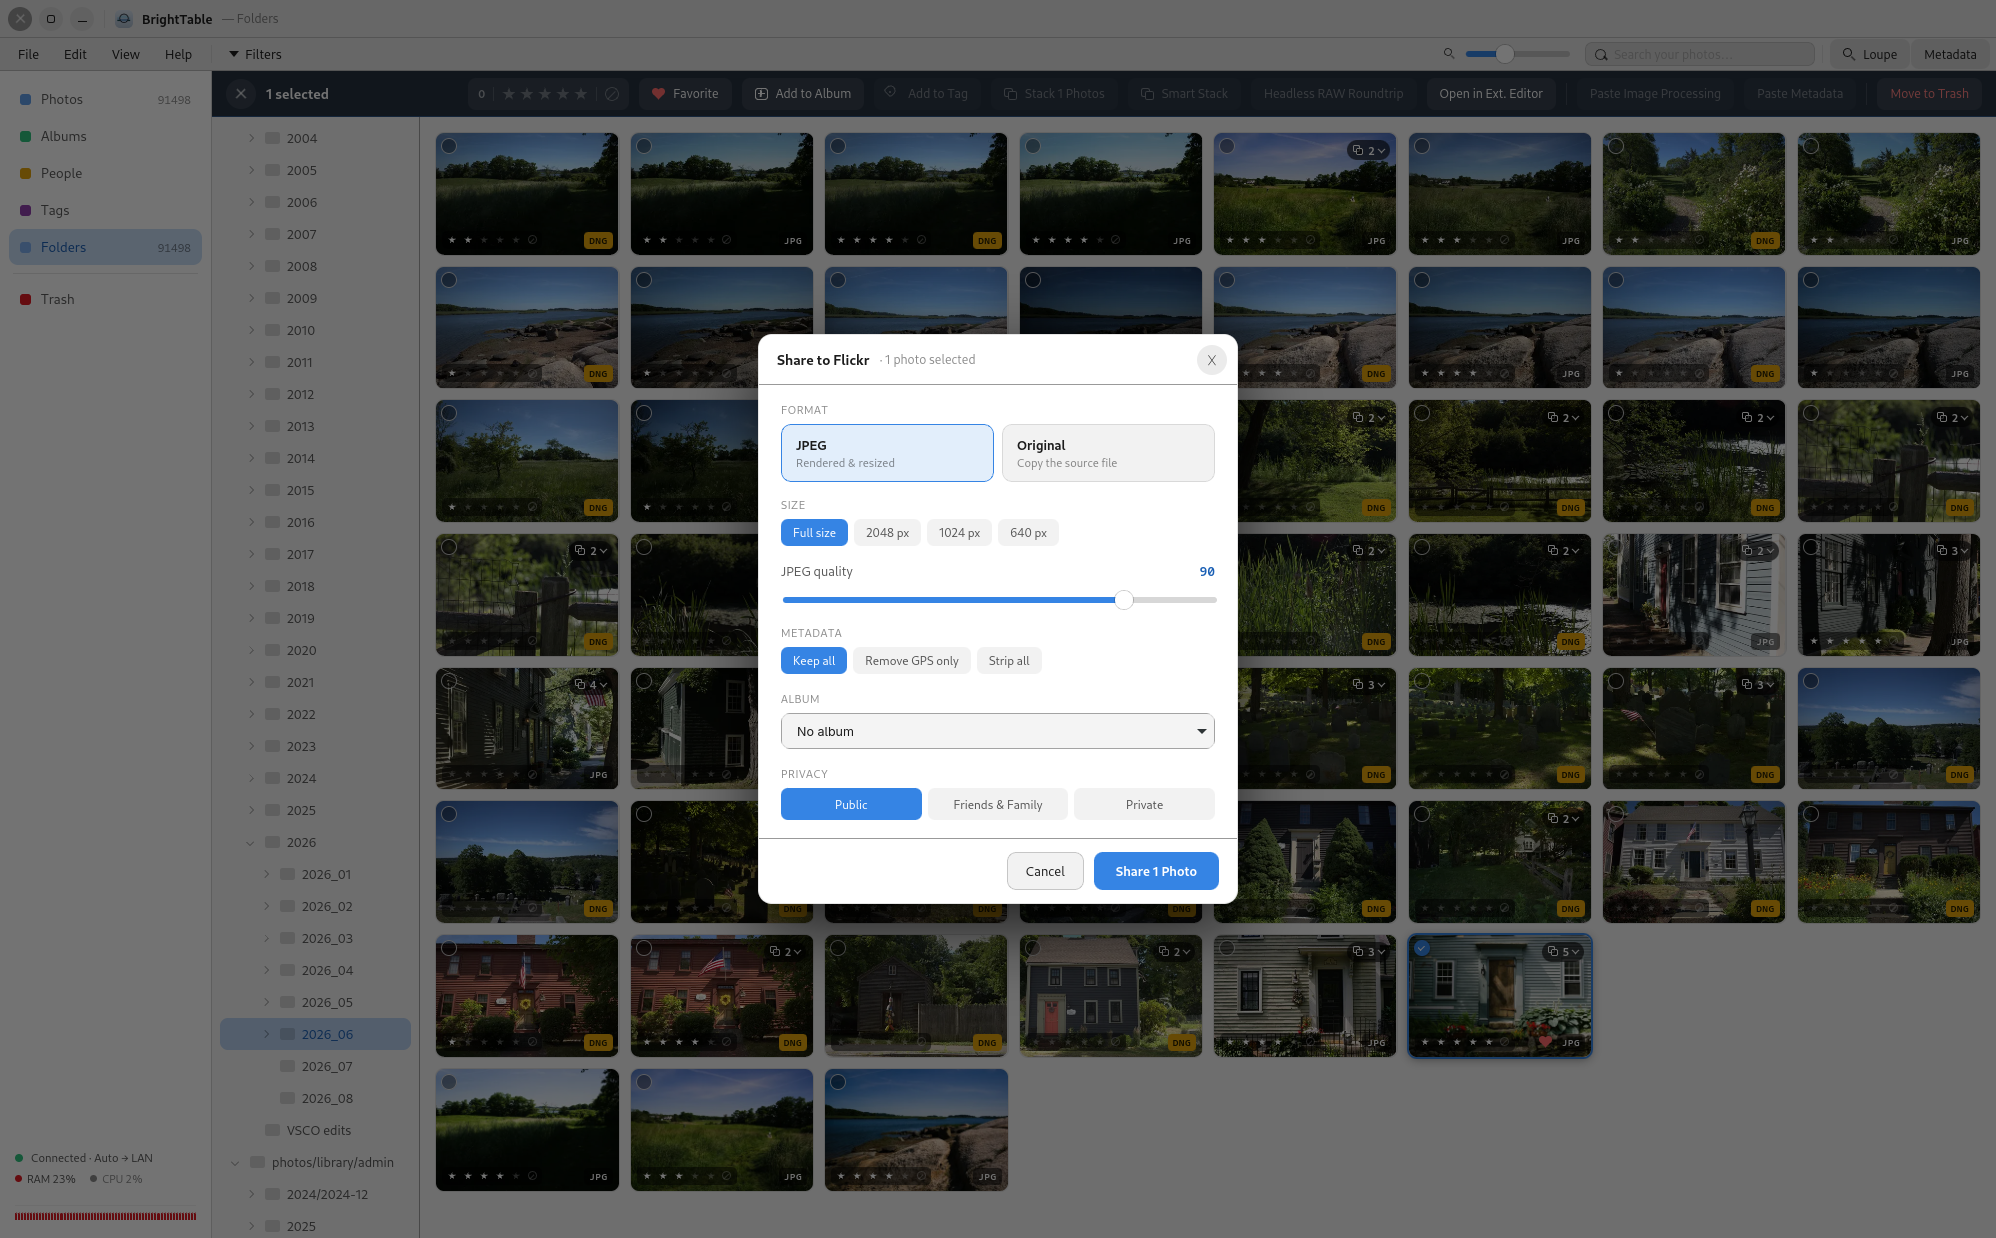Viewport: 1996px width, 1238px height.
Task: Click the Trash sidebar icon
Action: (26, 299)
